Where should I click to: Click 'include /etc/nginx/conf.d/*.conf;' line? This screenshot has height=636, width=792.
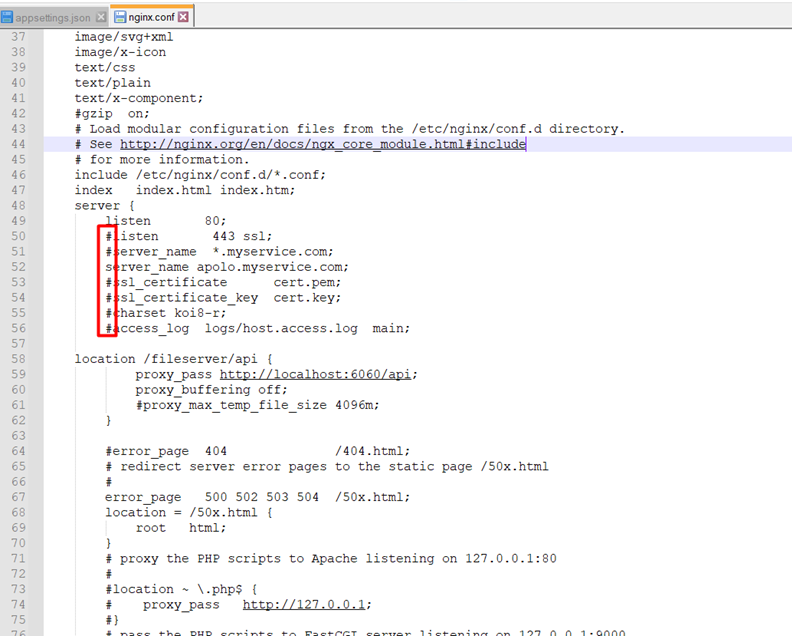(201, 175)
